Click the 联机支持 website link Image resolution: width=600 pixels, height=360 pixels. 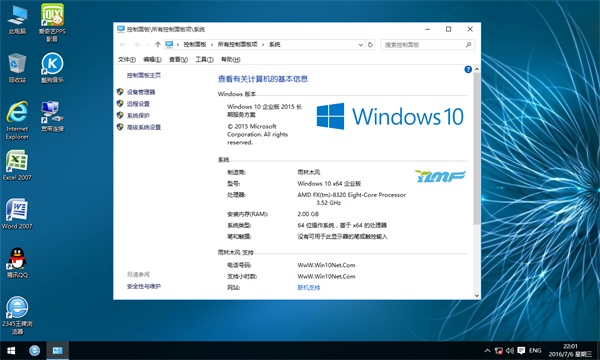point(309,288)
